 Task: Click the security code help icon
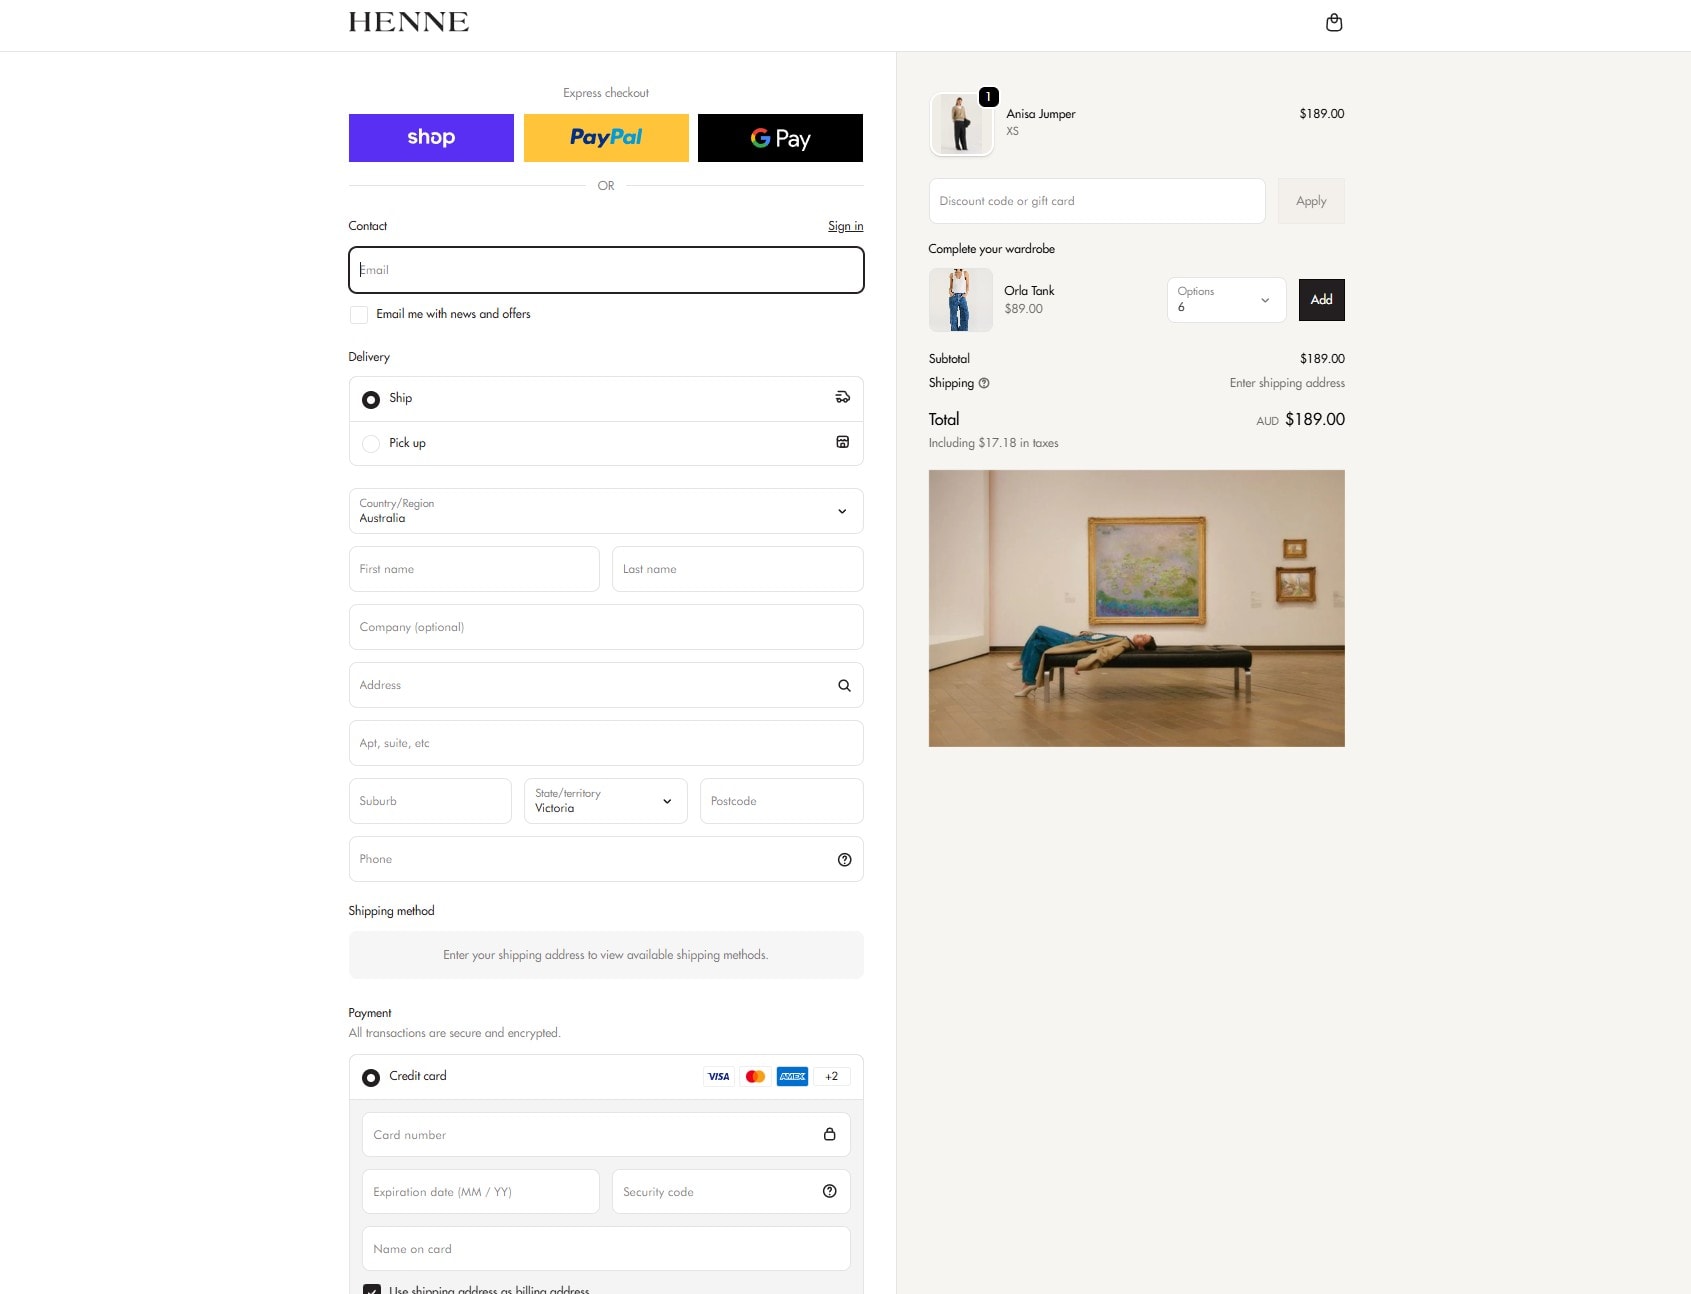point(829,1191)
